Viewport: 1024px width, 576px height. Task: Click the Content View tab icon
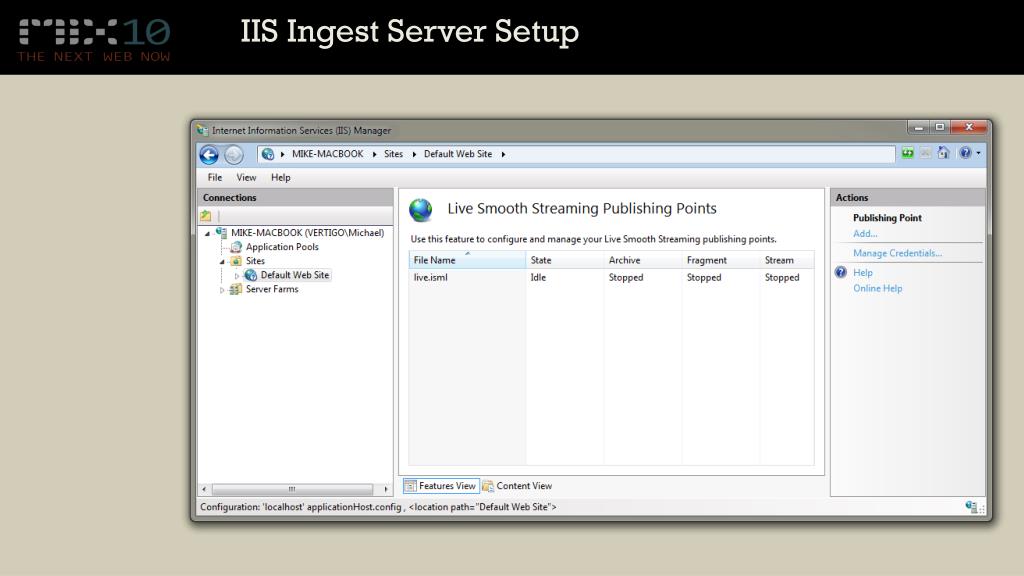pos(488,486)
